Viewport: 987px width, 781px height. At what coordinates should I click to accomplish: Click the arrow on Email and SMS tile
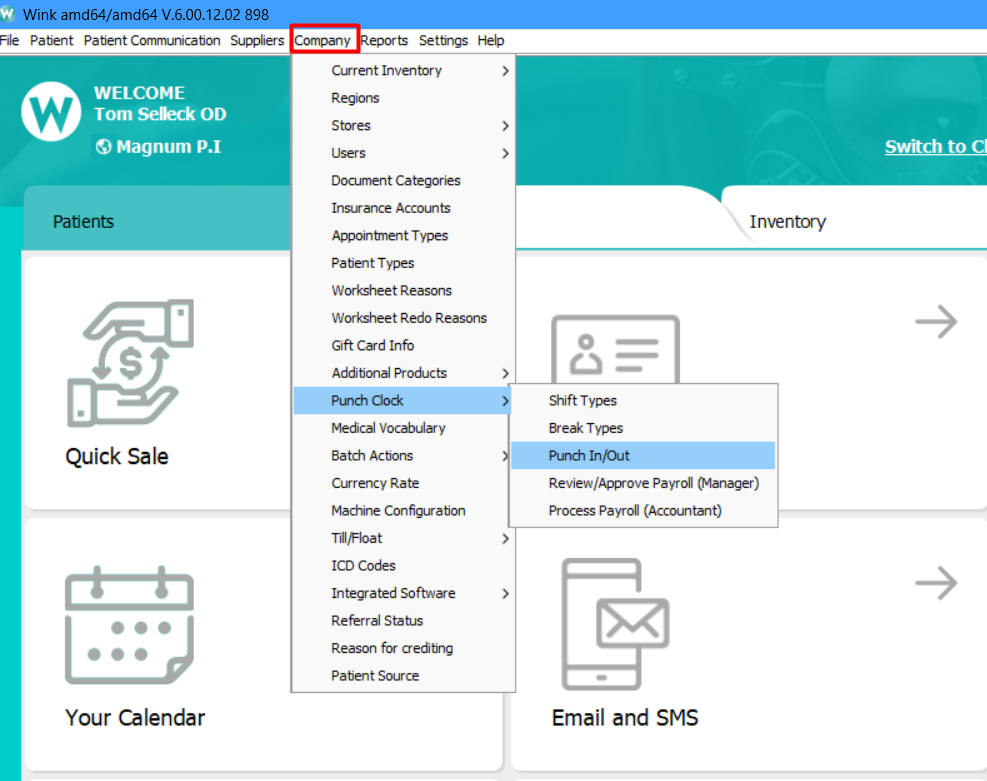[935, 583]
